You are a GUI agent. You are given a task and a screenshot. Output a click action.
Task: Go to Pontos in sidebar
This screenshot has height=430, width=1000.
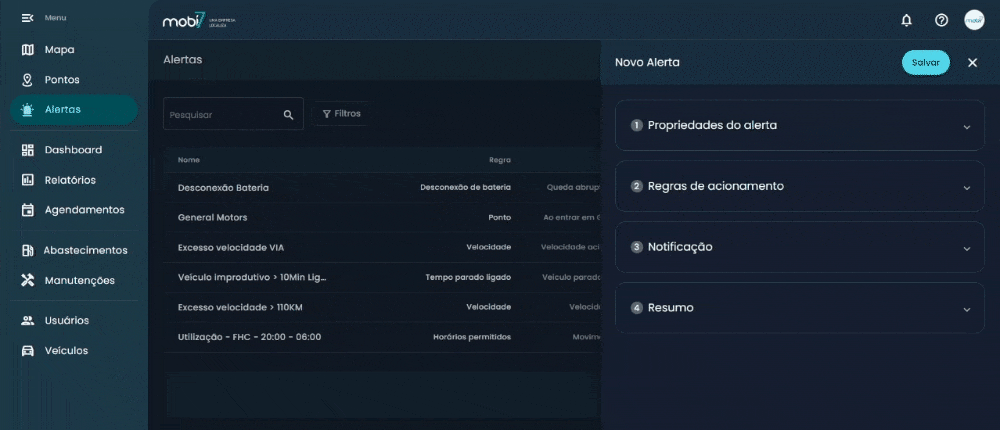61,80
